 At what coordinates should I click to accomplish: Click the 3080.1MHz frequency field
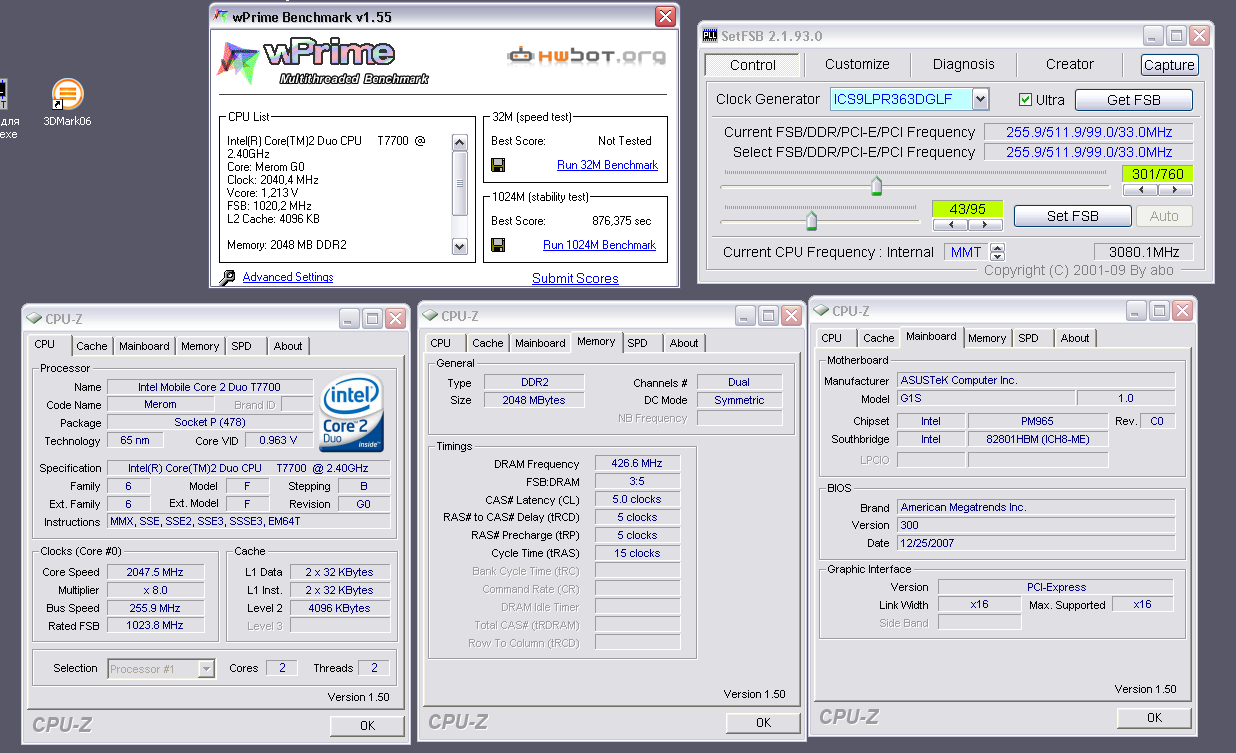pos(1144,252)
